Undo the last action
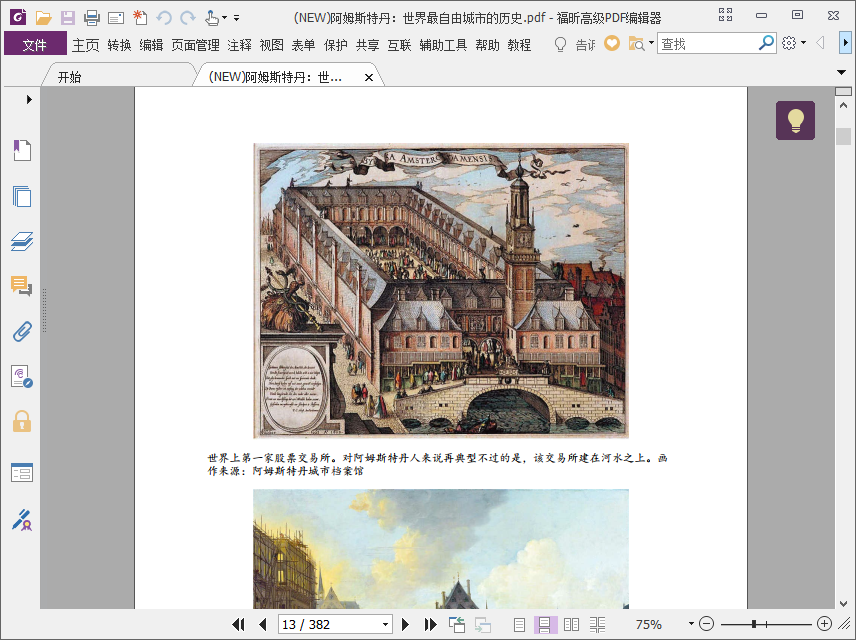Image resolution: width=856 pixels, height=640 pixels. coord(164,18)
